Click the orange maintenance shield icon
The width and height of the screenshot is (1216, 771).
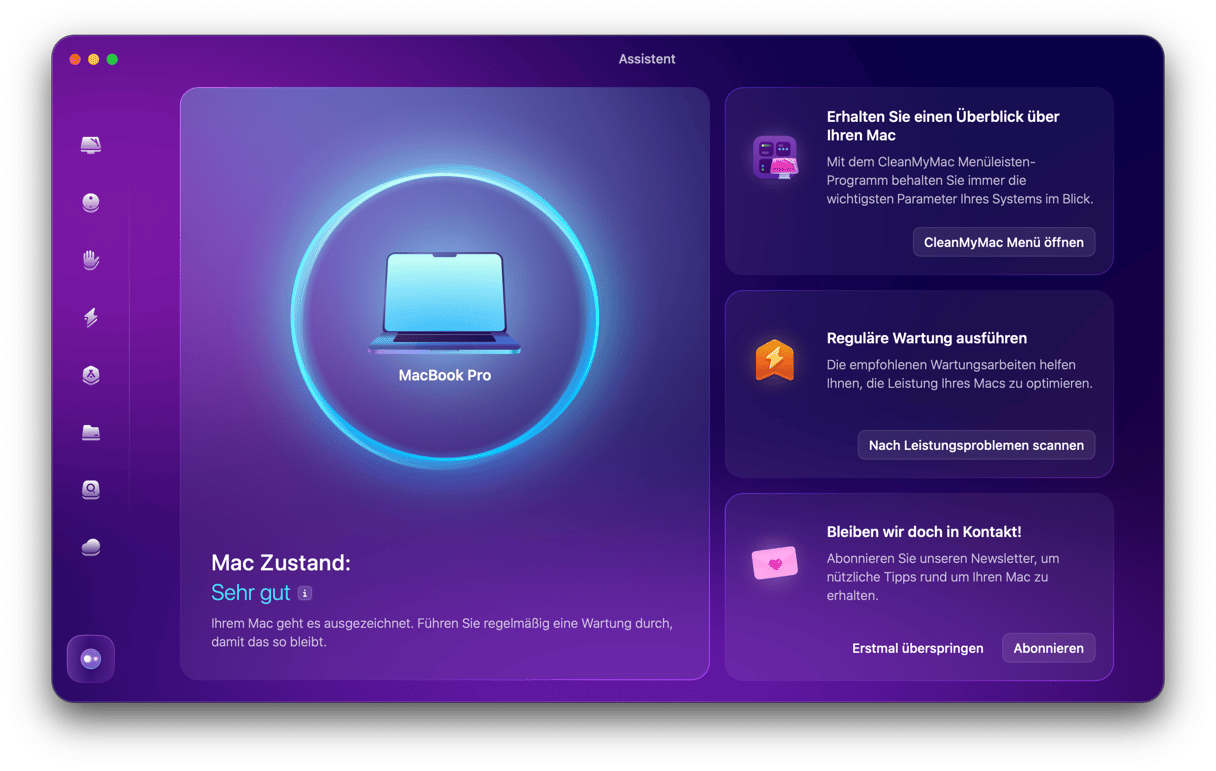(x=774, y=360)
